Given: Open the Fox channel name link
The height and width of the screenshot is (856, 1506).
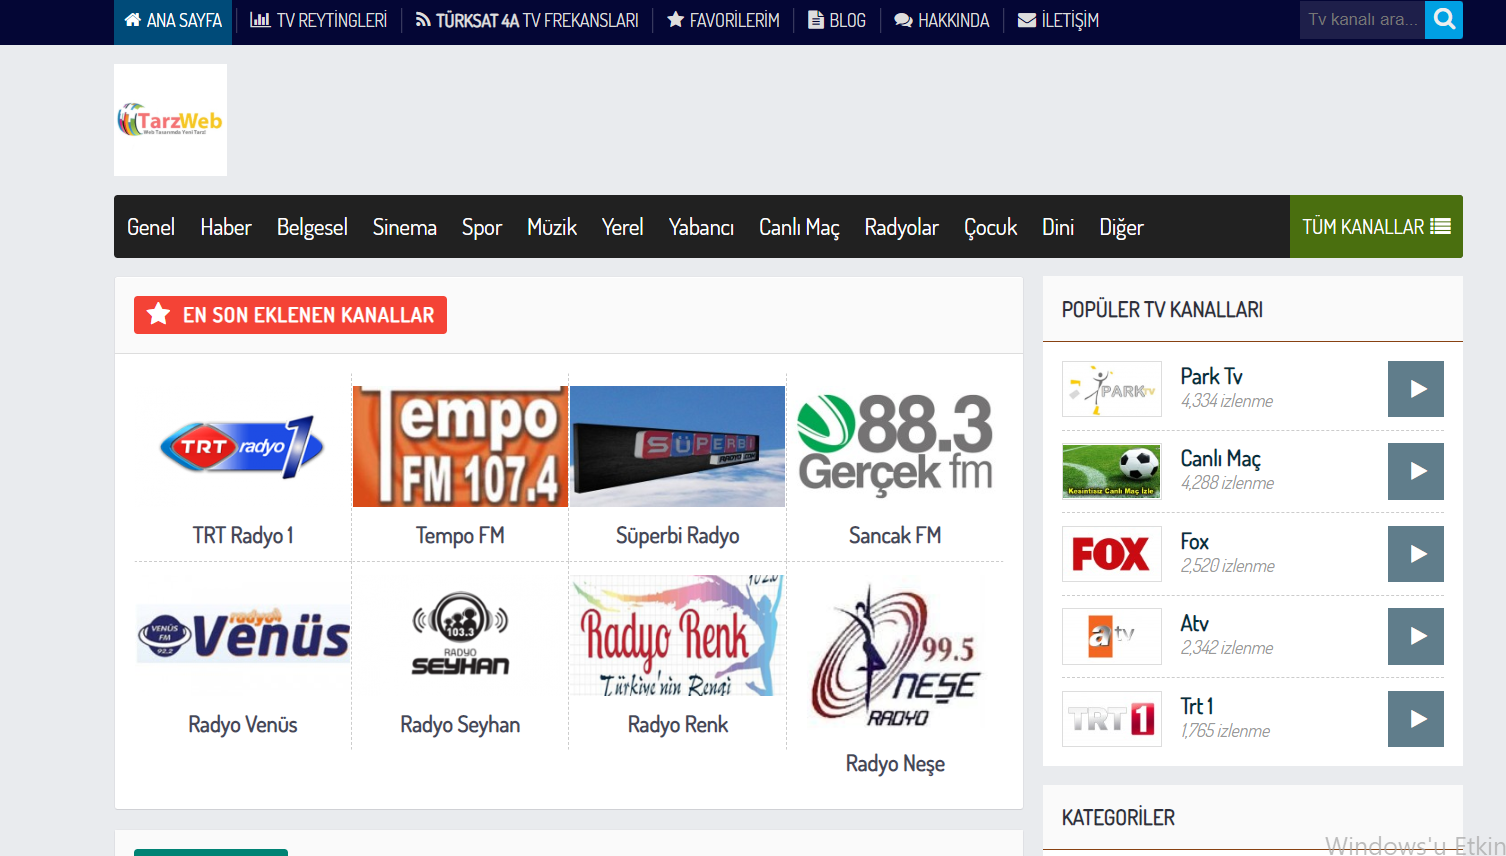Looking at the screenshot, I should (1194, 542).
